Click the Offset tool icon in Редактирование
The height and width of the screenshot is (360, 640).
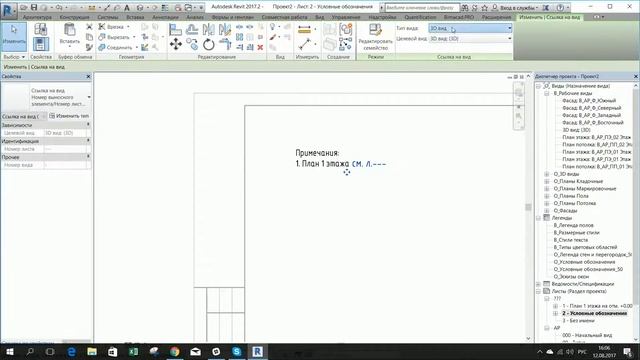192,29
